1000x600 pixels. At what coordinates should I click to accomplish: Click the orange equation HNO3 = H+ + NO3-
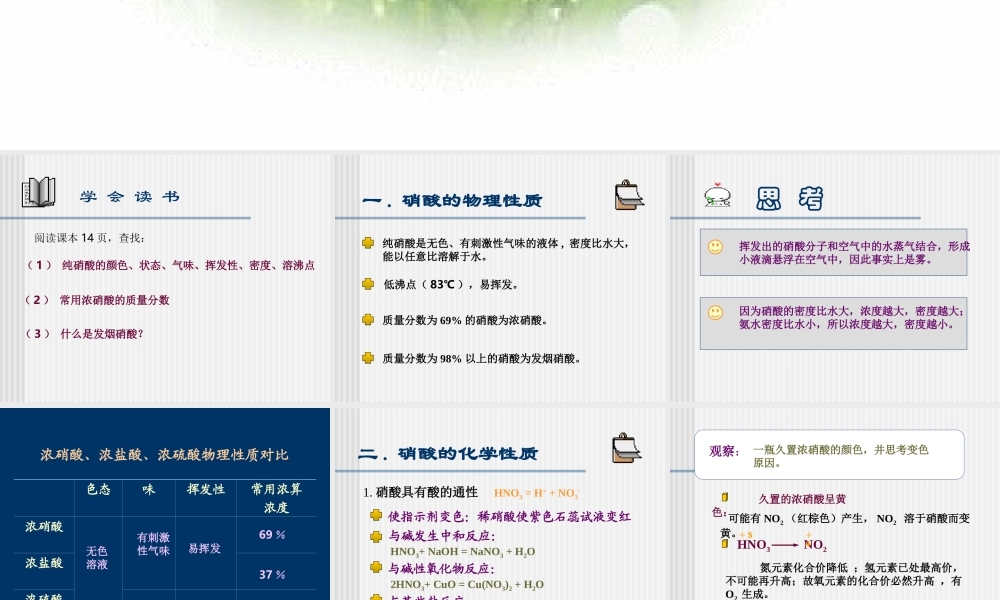pos(536,493)
